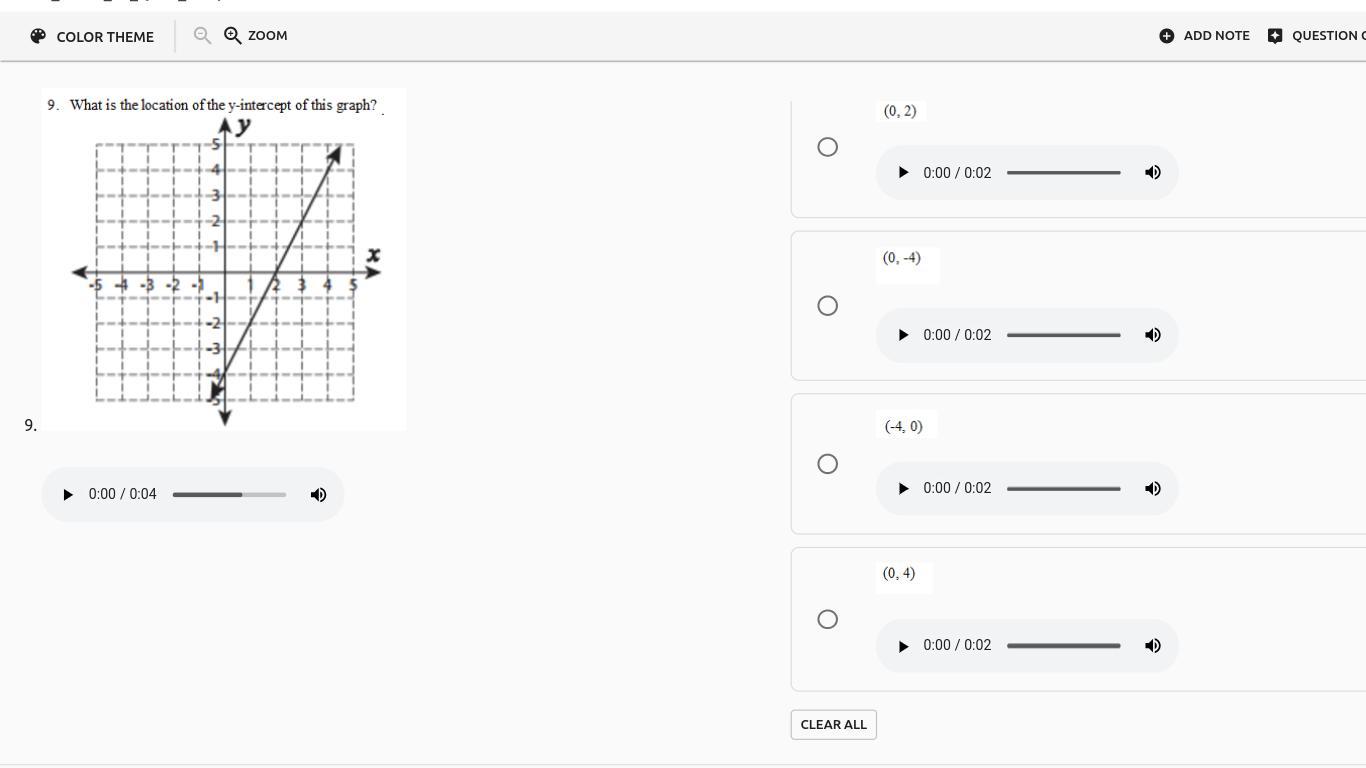Viewport: 1366px width, 768px height.
Task: Click the Add Note button label
Action: point(1216,36)
